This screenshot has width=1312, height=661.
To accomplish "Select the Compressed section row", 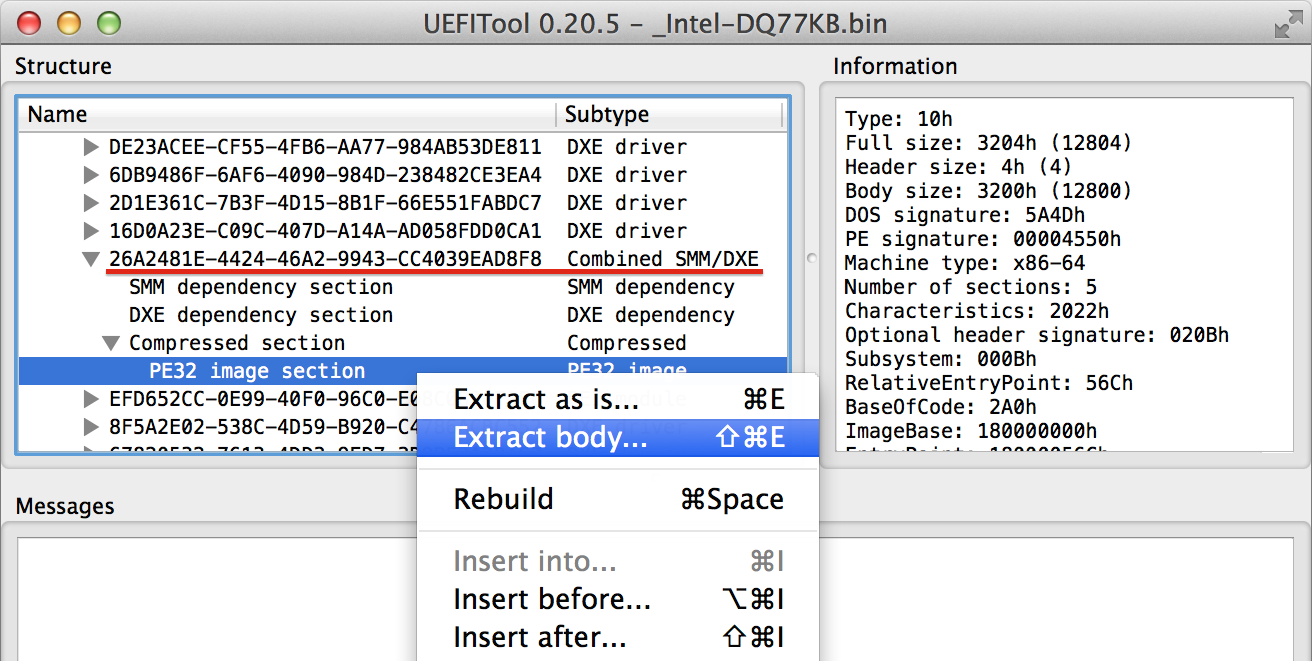I will coord(404,343).
